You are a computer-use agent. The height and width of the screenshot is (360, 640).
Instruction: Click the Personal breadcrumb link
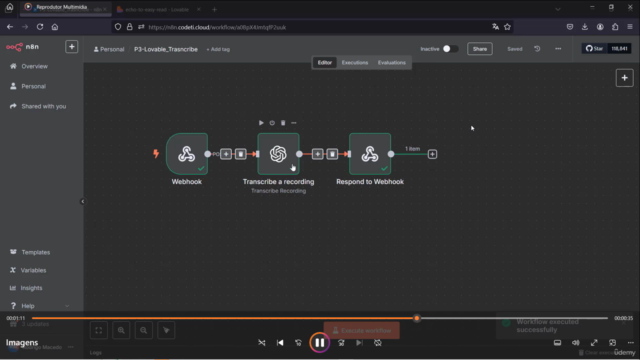(x=109, y=49)
